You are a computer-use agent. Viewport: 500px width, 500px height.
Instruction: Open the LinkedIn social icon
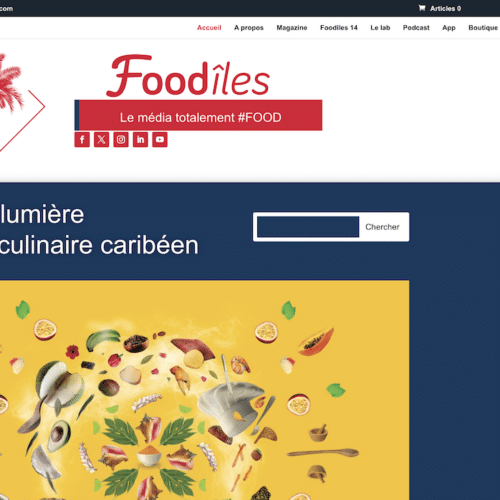(x=140, y=139)
